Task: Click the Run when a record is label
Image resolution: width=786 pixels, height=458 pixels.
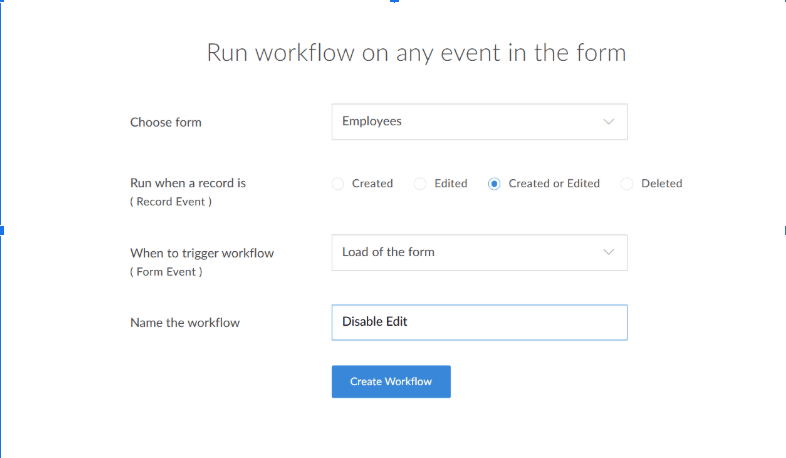Action: point(188,183)
